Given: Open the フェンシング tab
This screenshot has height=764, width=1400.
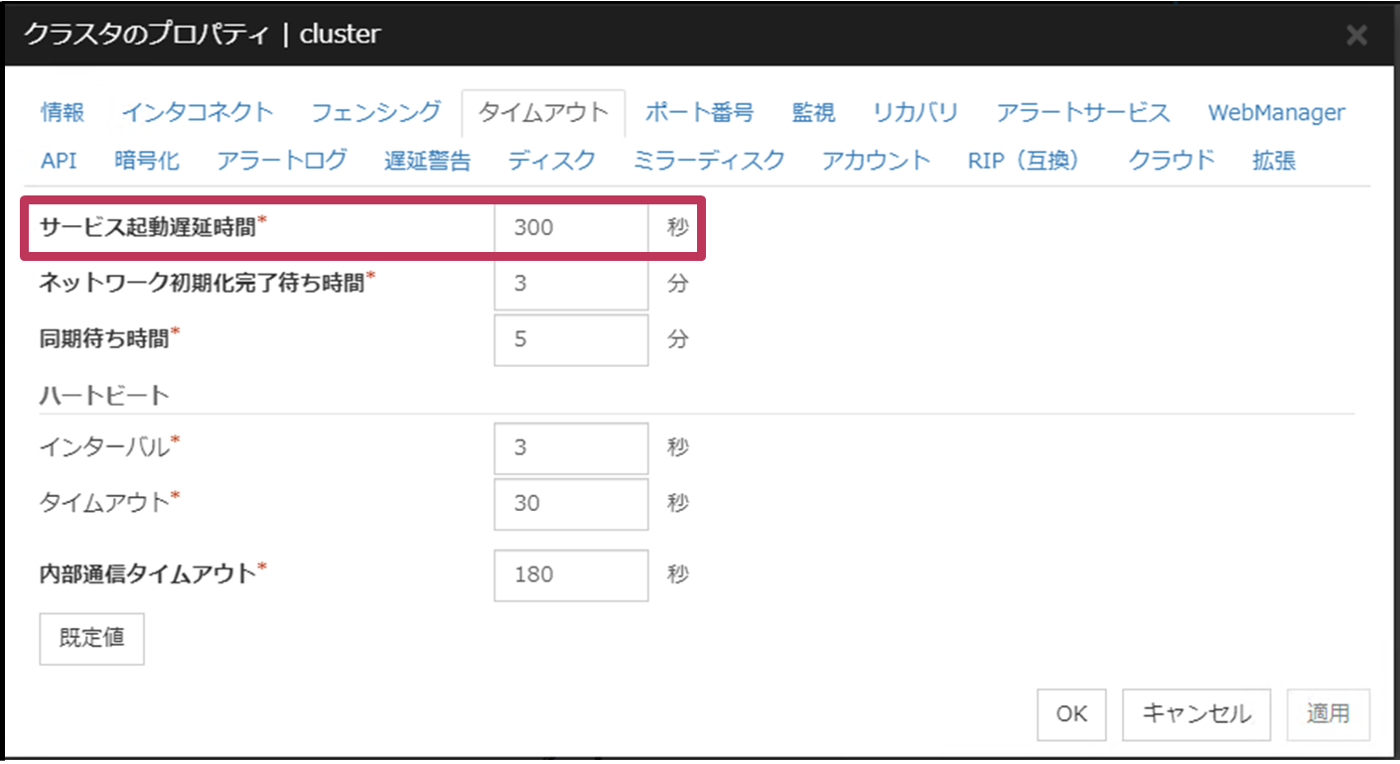Looking at the screenshot, I should point(375,112).
